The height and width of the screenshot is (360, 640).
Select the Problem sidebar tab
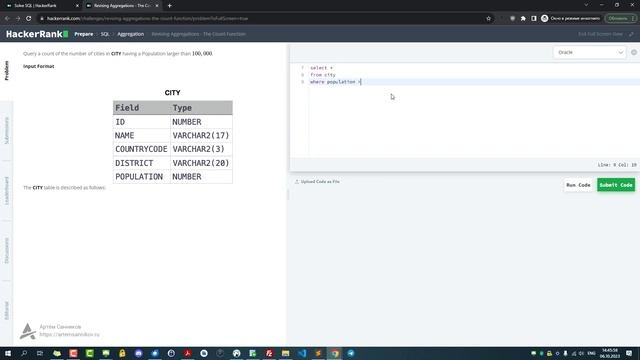click(6, 71)
